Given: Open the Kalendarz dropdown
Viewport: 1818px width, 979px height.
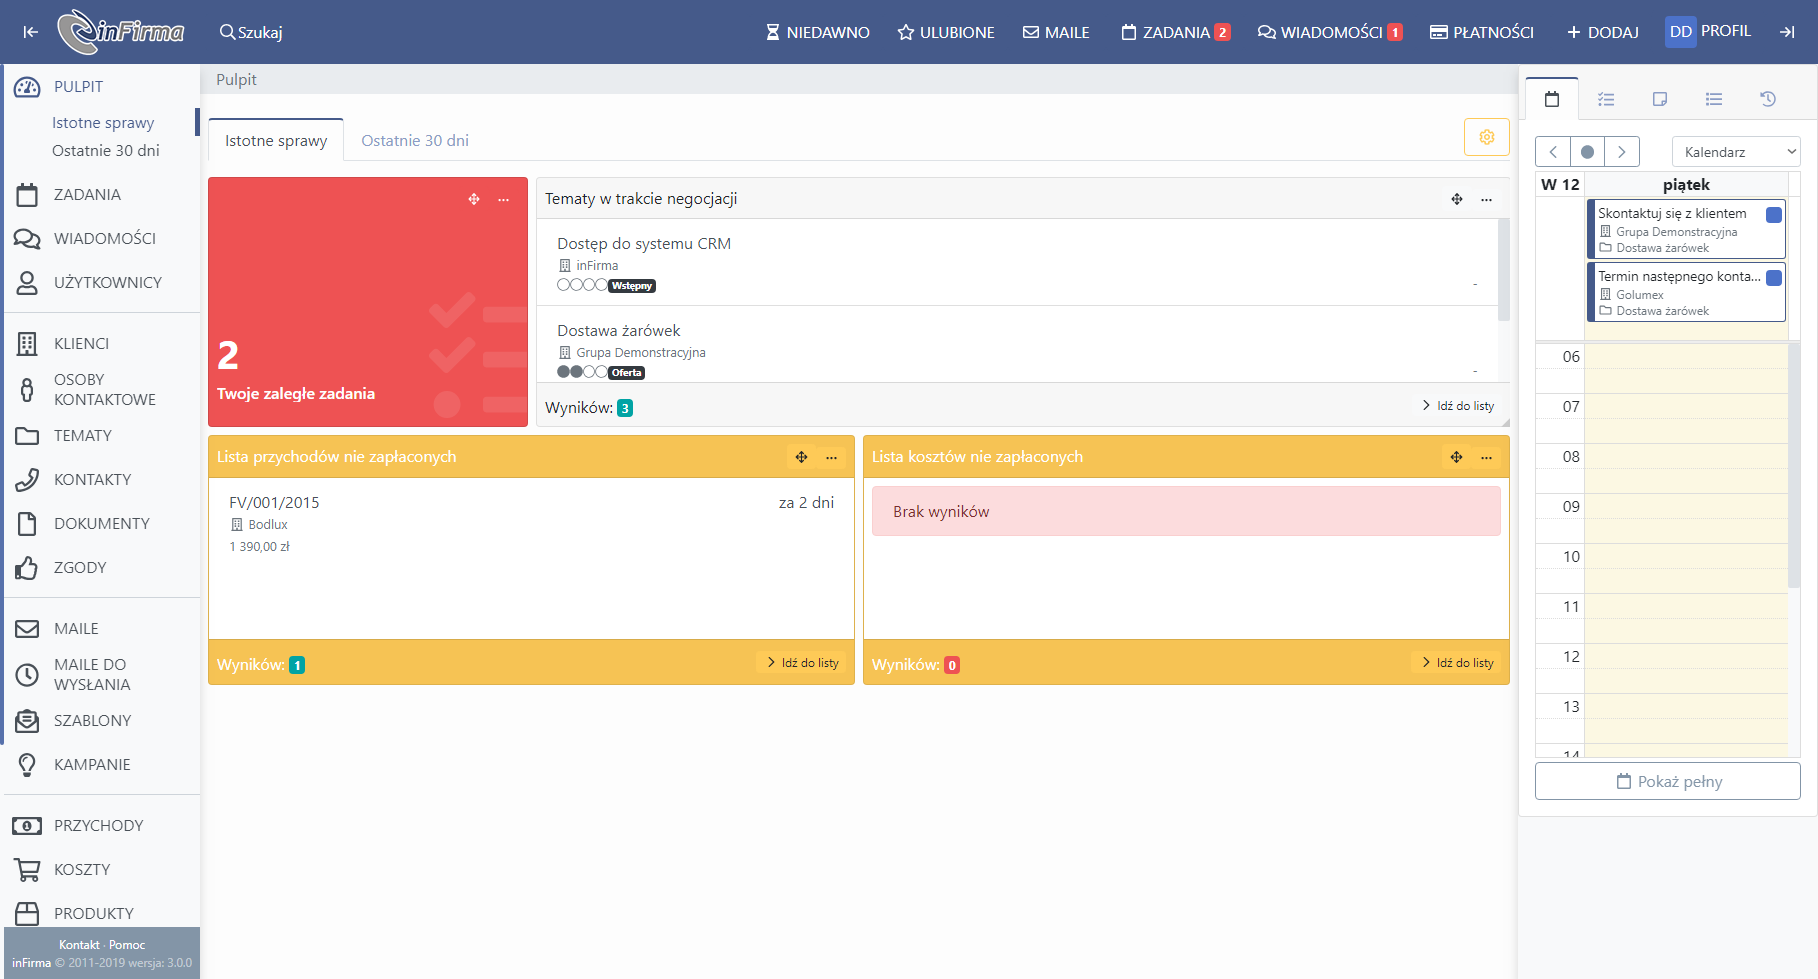Looking at the screenshot, I should coord(1736,152).
